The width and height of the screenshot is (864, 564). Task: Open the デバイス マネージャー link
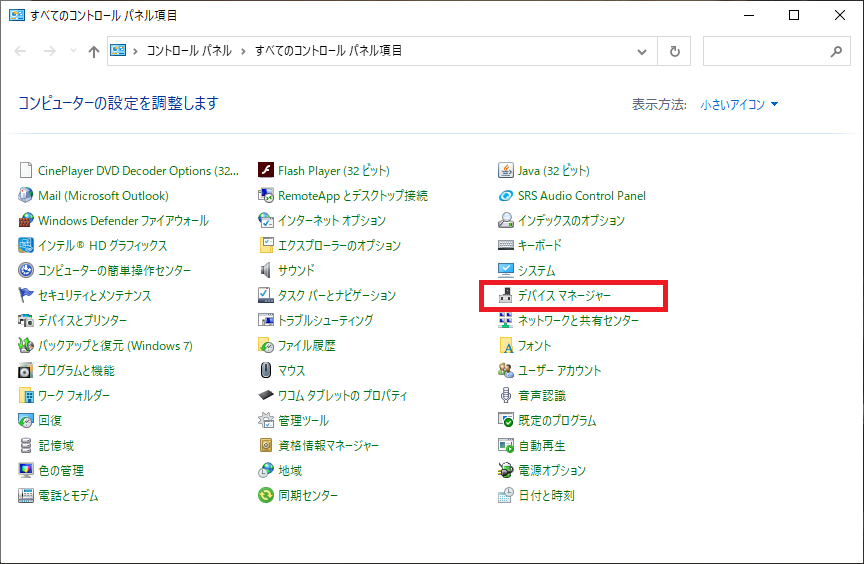pyautogui.click(x=564, y=296)
